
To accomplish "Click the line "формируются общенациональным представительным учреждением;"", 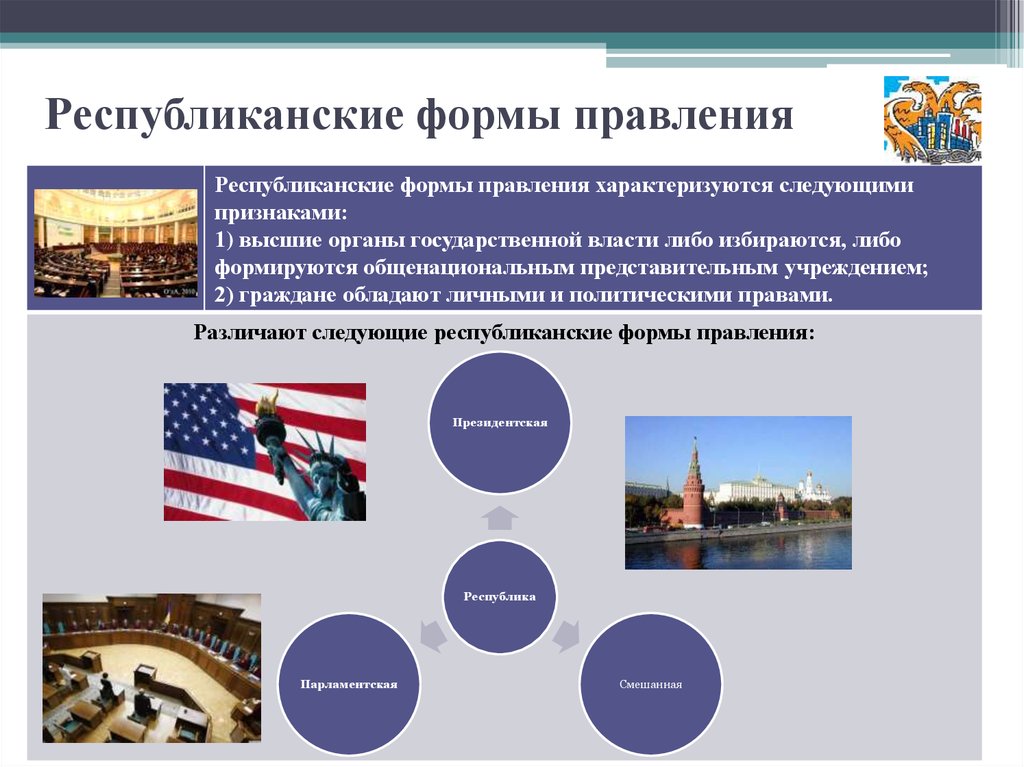I will [x=571, y=268].
